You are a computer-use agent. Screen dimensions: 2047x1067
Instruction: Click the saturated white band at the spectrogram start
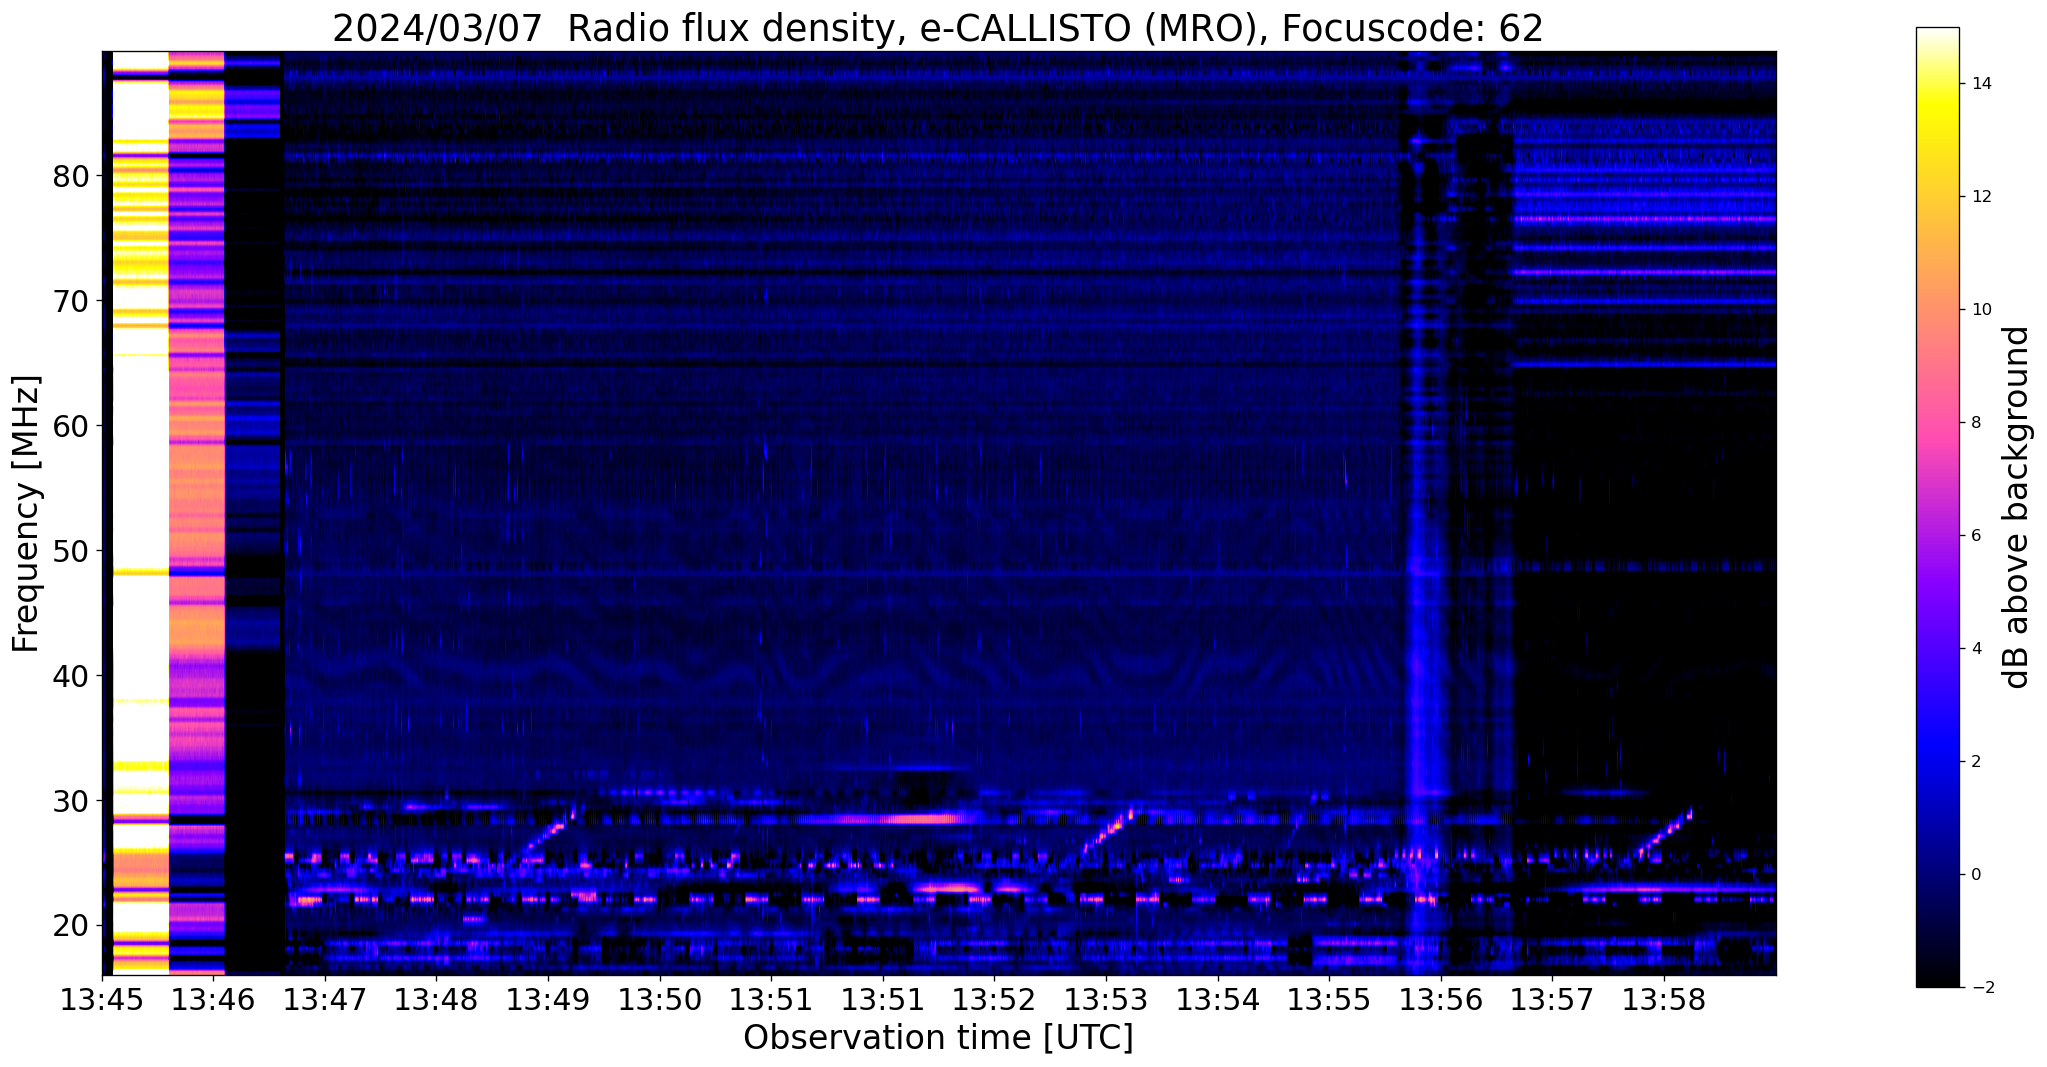tap(140, 500)
